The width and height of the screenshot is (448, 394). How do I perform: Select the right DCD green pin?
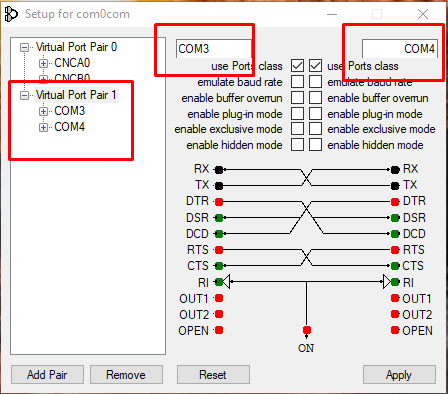click(395, 234)
